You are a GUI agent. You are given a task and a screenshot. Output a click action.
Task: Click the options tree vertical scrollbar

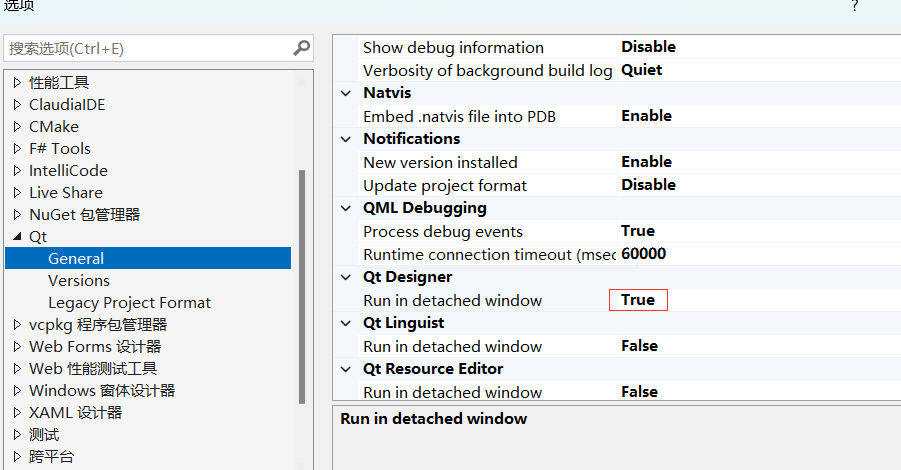click(302, 285)
